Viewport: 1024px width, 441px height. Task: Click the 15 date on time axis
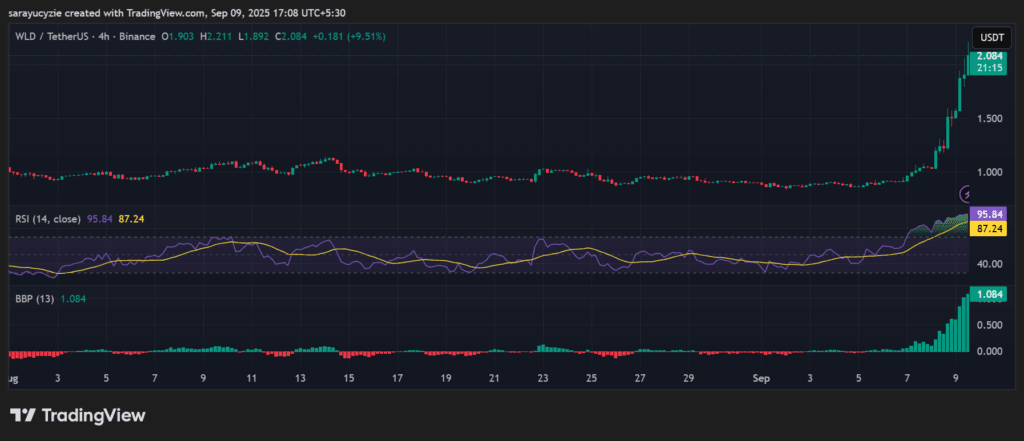click(x=349, y=378)
